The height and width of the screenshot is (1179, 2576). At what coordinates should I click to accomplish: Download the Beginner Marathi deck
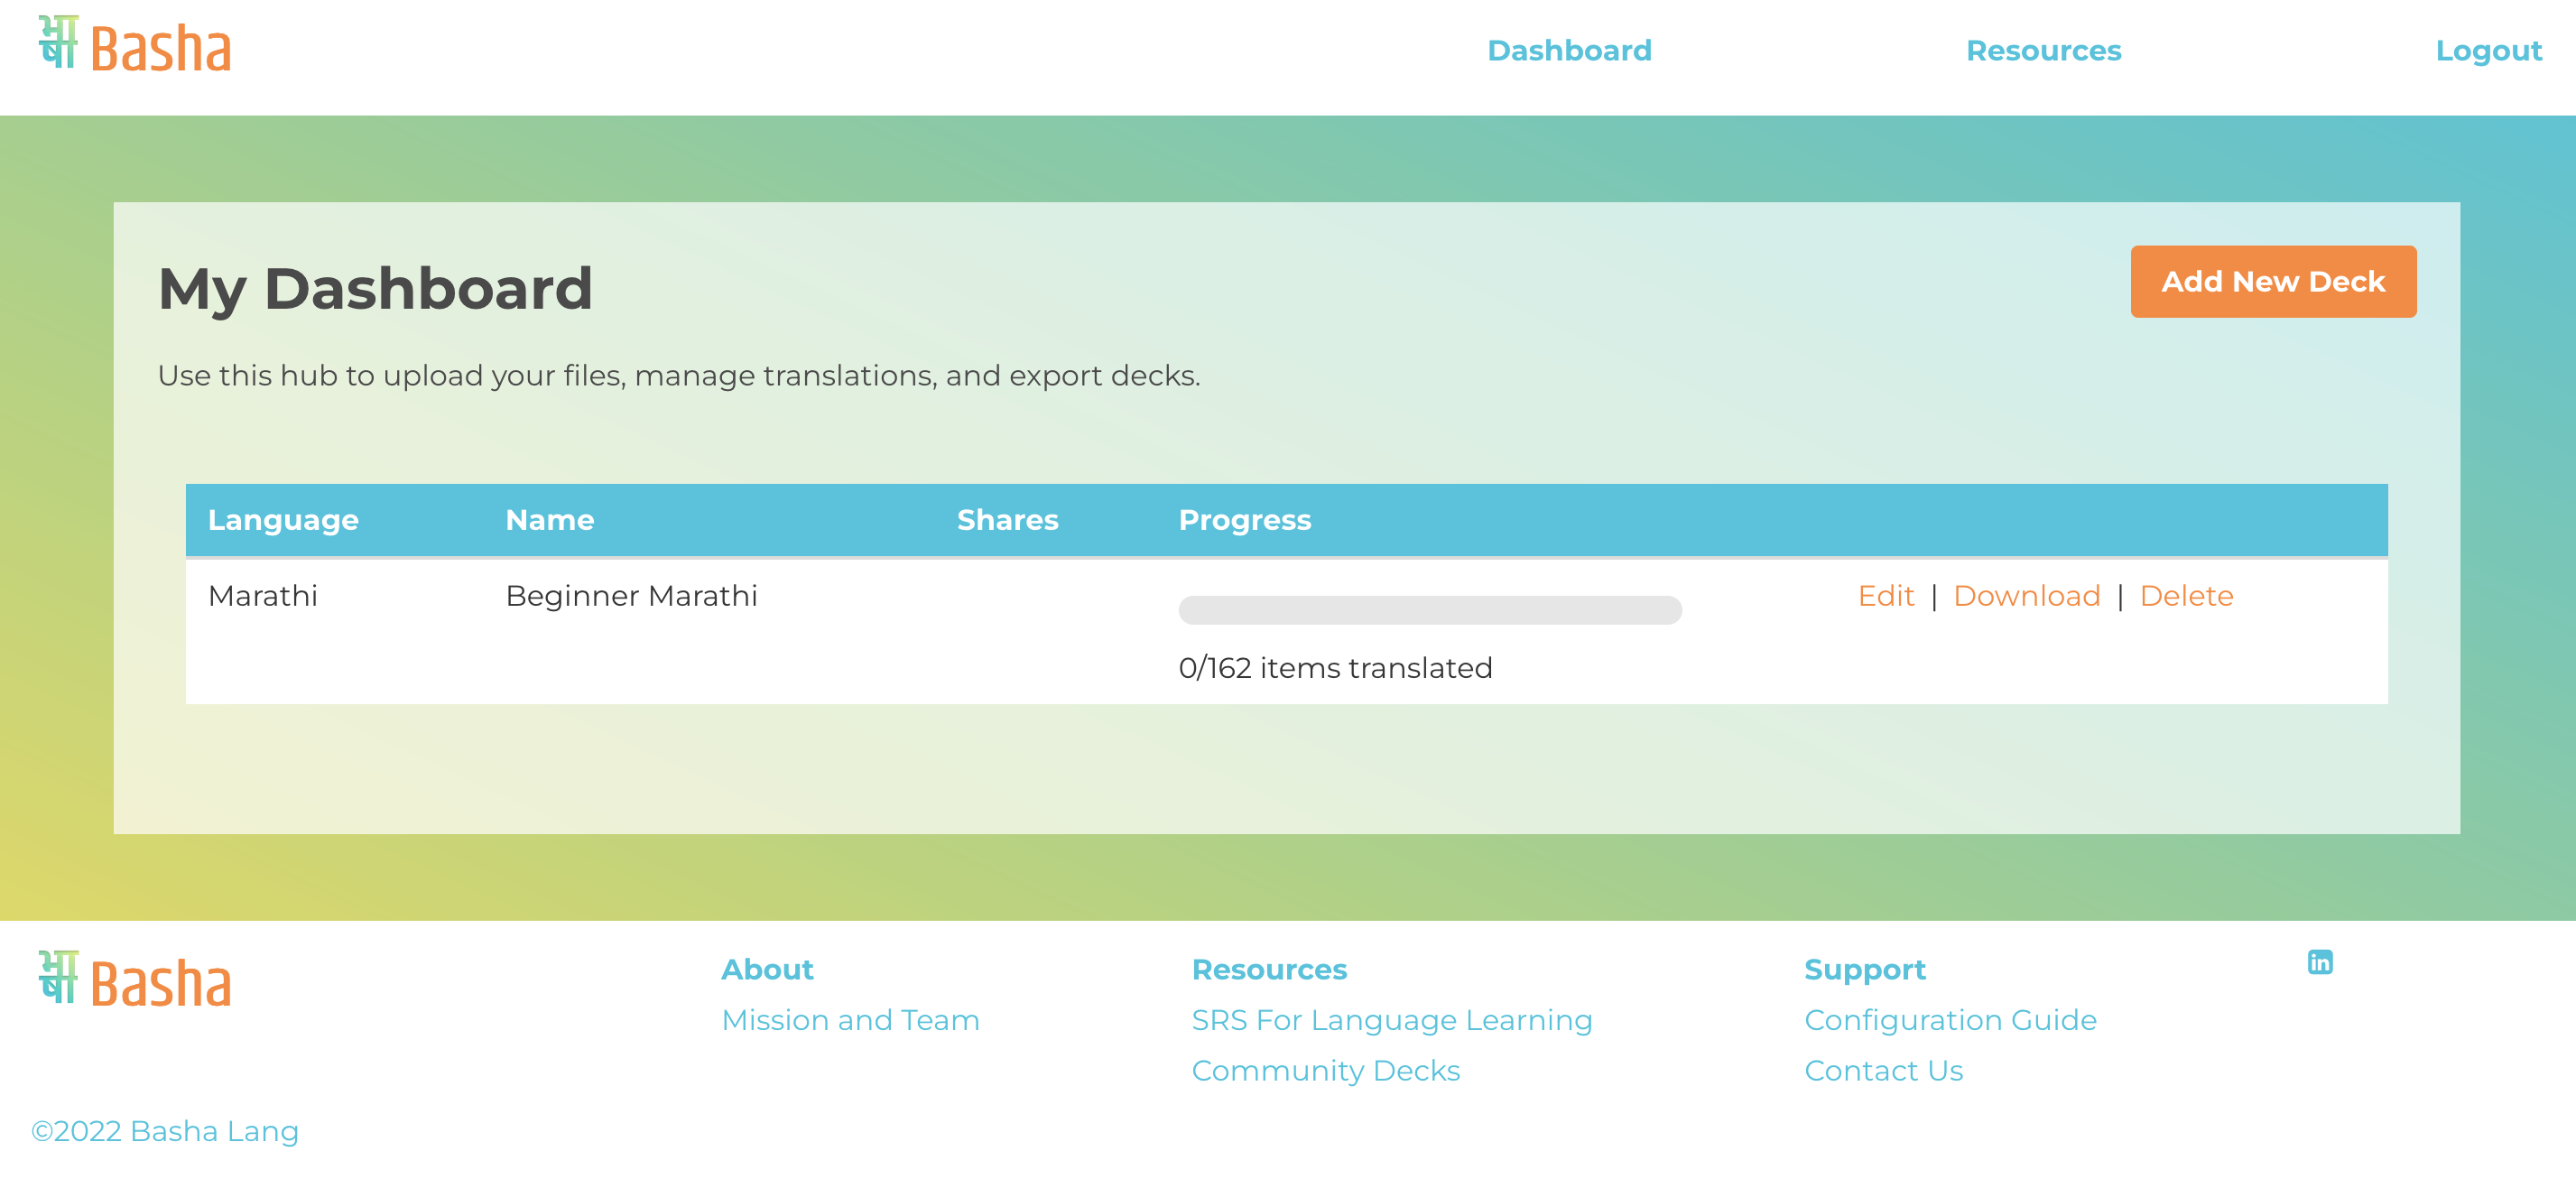pyautogui.click(x=2026, y=596)
